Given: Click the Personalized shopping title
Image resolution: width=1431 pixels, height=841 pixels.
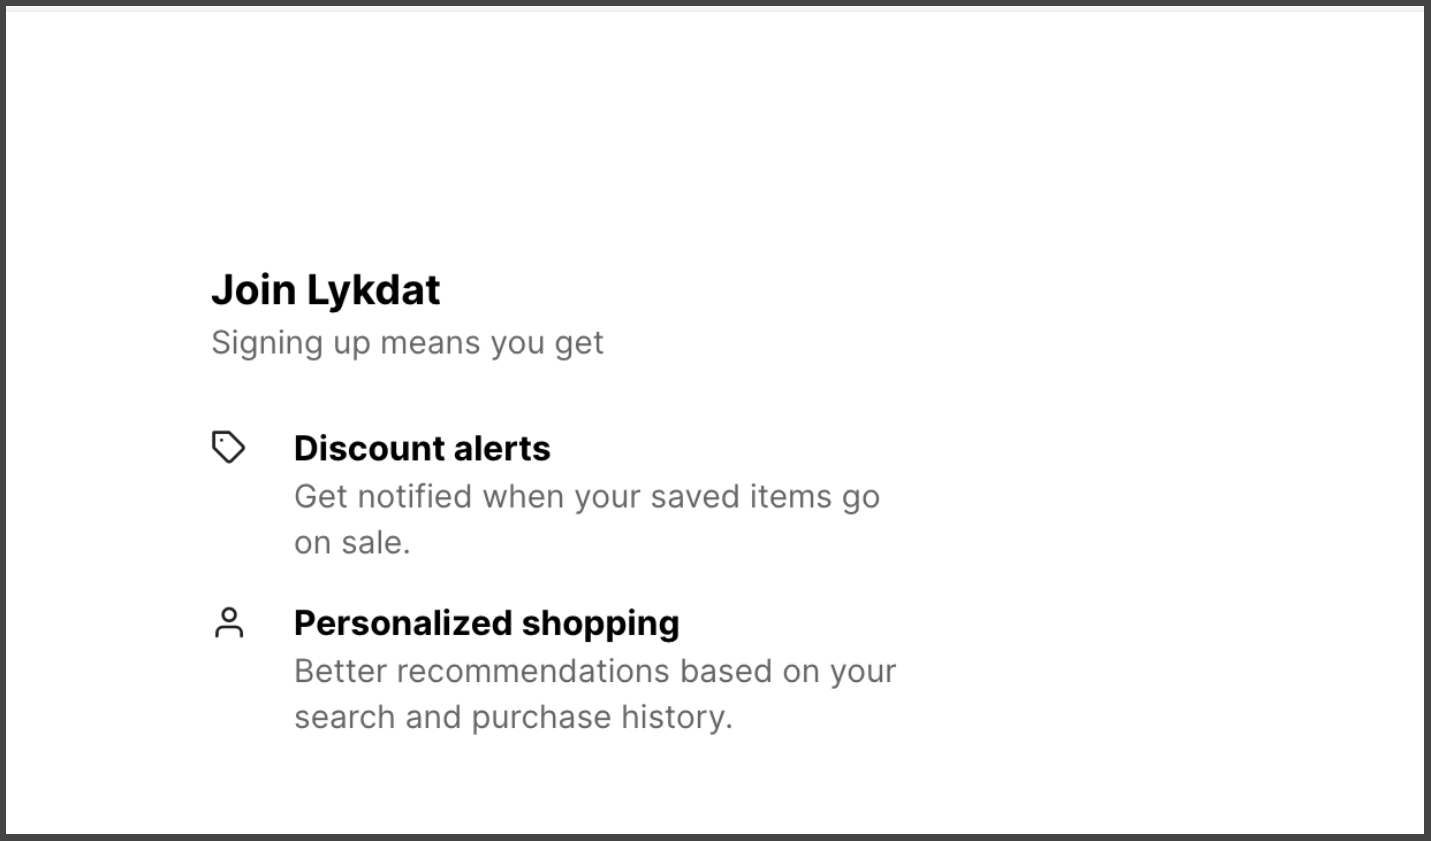Looking at the screenshot, I should 487,623.
